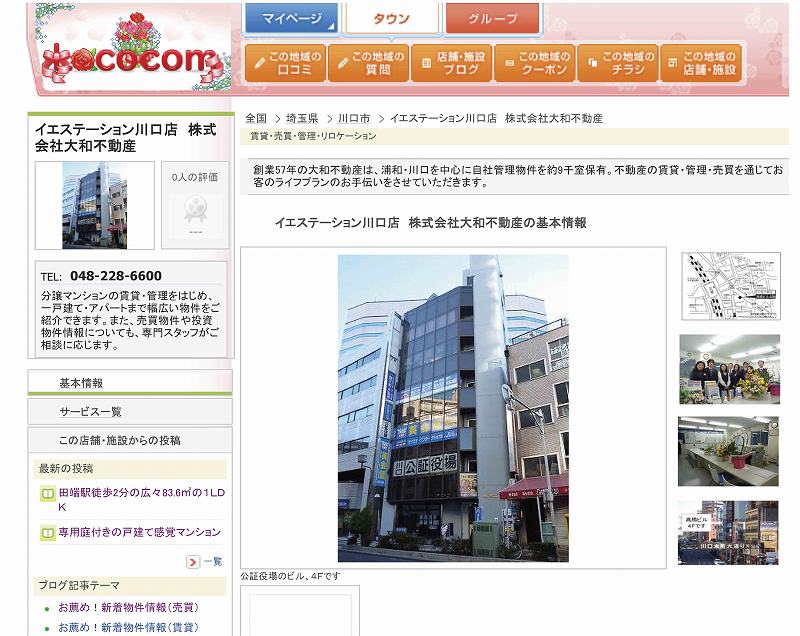Image resolution: width=800 pixels, height=636 pixels.
Task: Select サービス一覧 in sidebar menu
Action: 130,412
